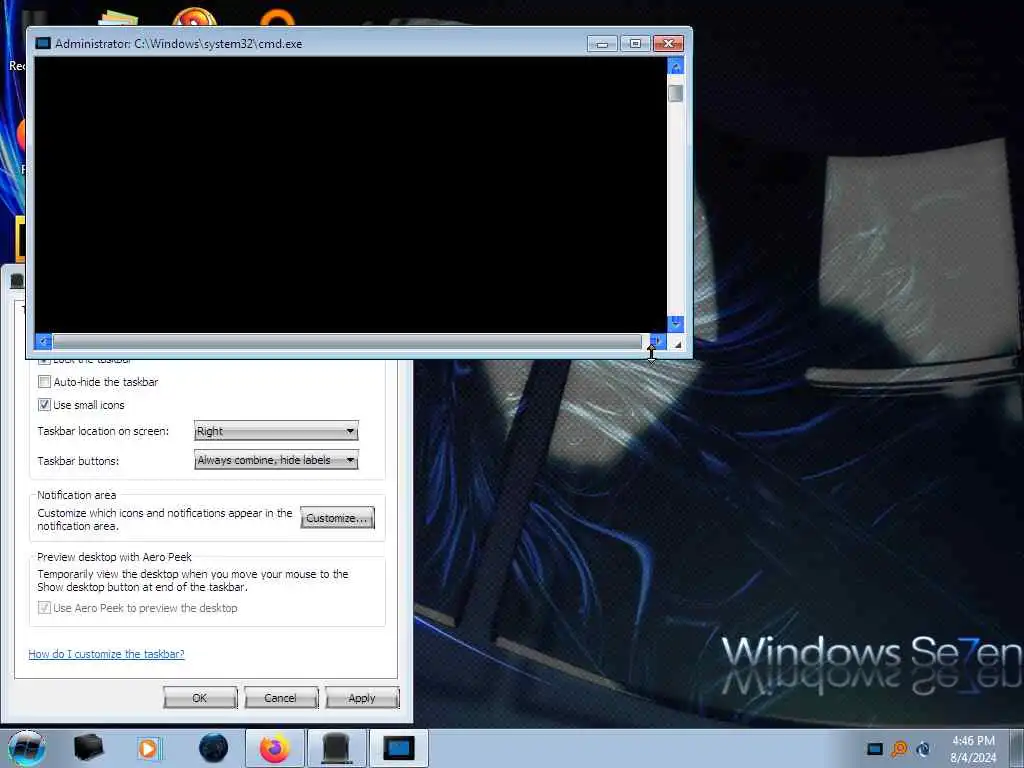Viewport: 1024px width, 768px height.
Task: Minimize the cmd.exe window
Action: coord(602,44)
